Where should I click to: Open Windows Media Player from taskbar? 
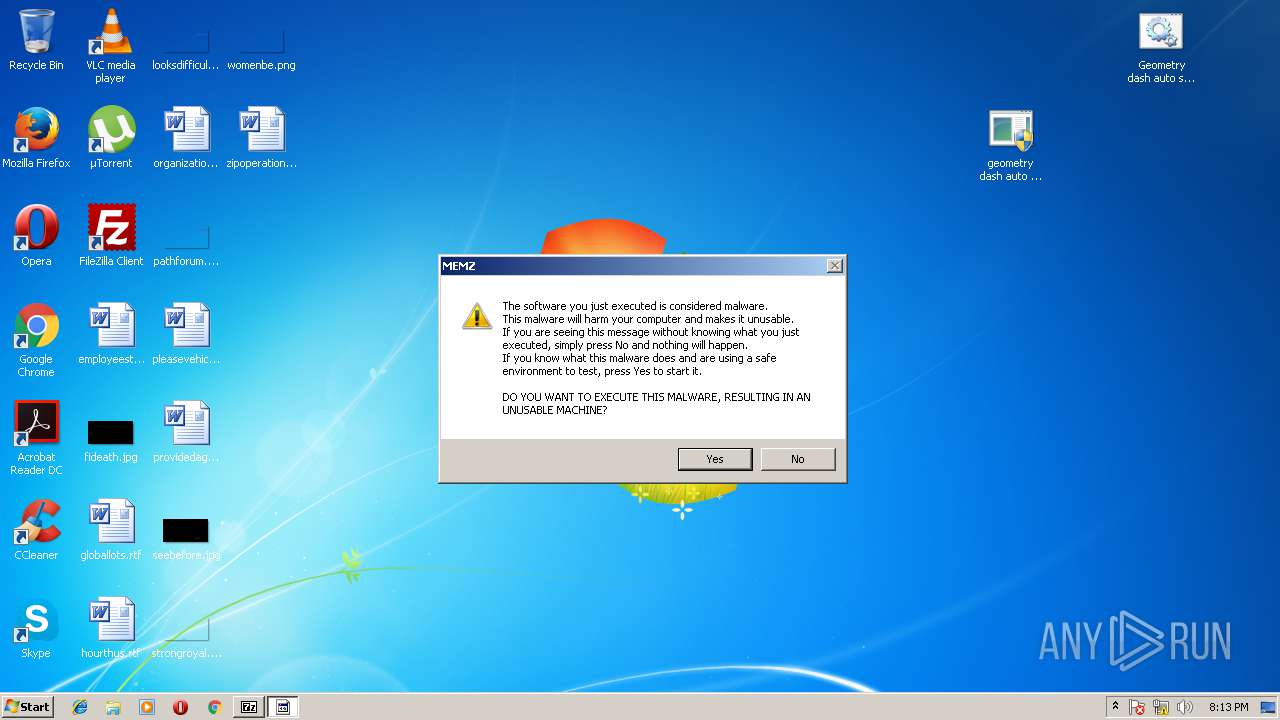point(147,707)
